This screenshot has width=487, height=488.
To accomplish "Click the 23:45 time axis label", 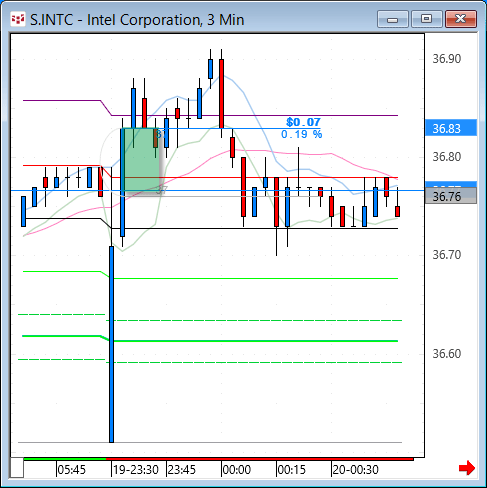I will [x=182, y=470].
